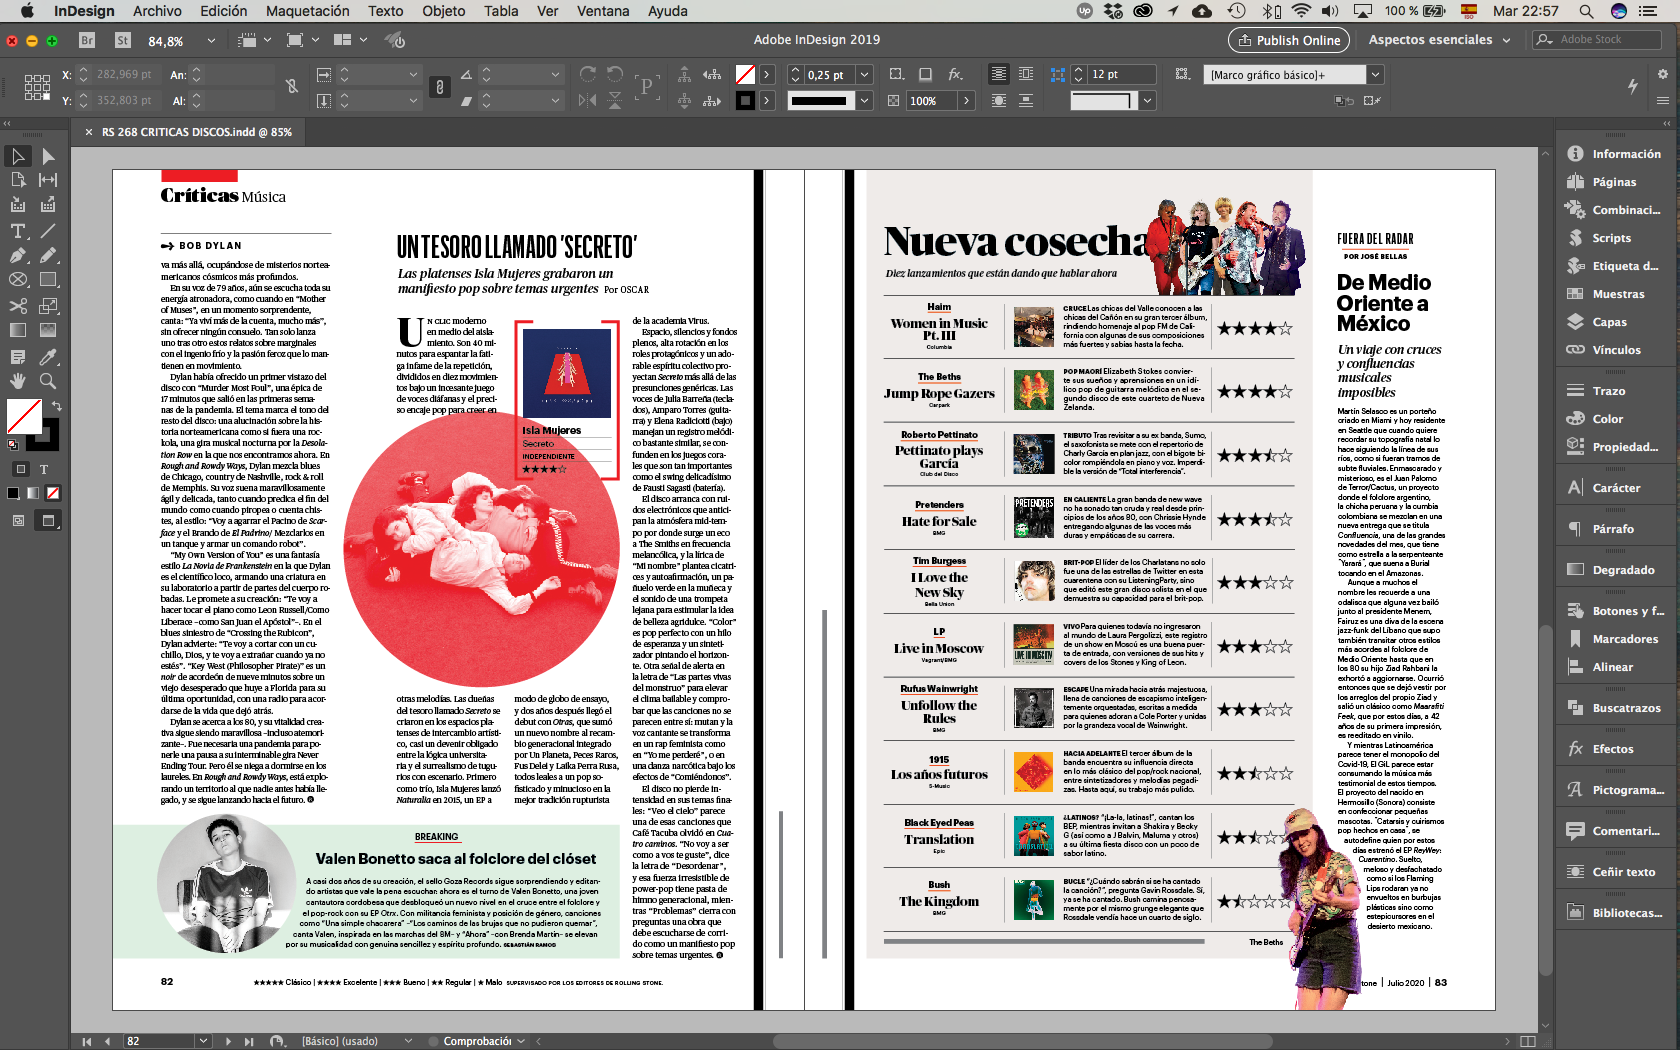Swap fill and stroke arrows
1680x1050 pixels.
(56, 406)
